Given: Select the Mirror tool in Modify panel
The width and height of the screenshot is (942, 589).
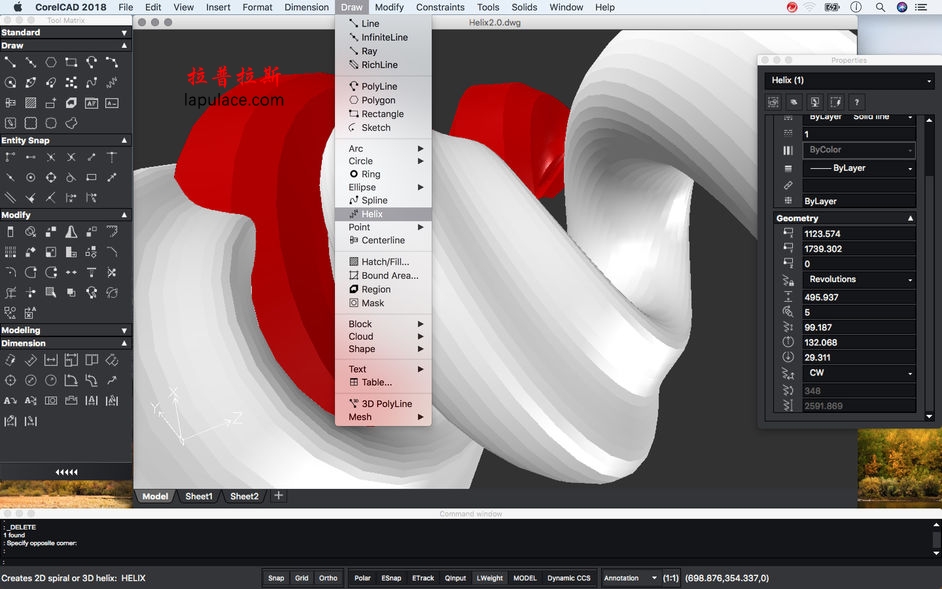Looking at the screenshot, I should click(71, 232).
